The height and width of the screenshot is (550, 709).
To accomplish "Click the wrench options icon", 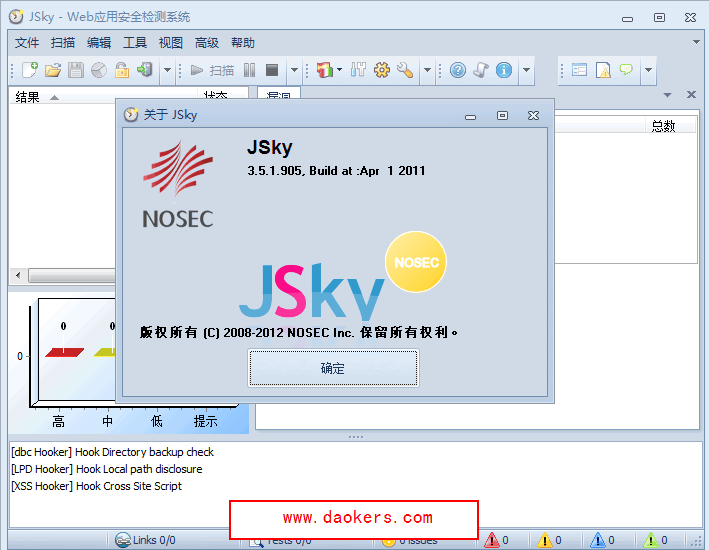I will (405, 70).
